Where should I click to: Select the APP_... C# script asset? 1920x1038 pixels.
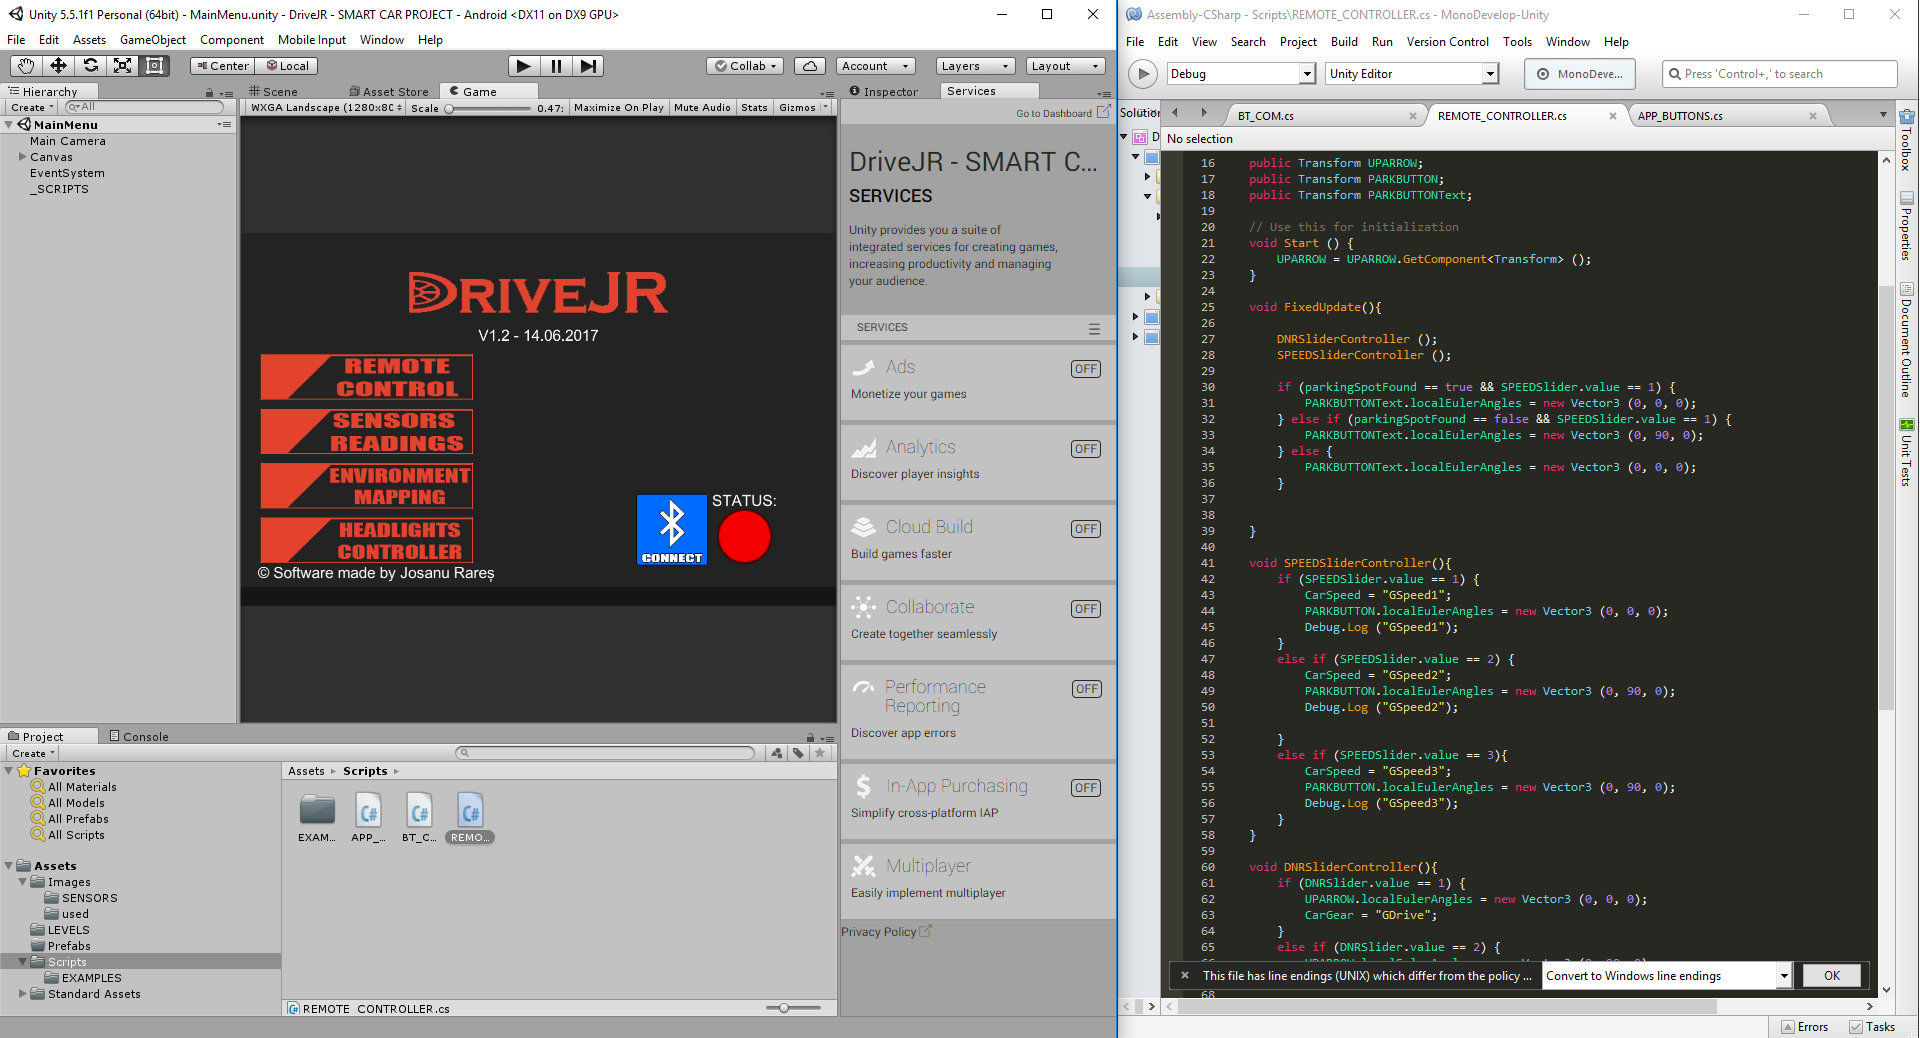[368, 818]
